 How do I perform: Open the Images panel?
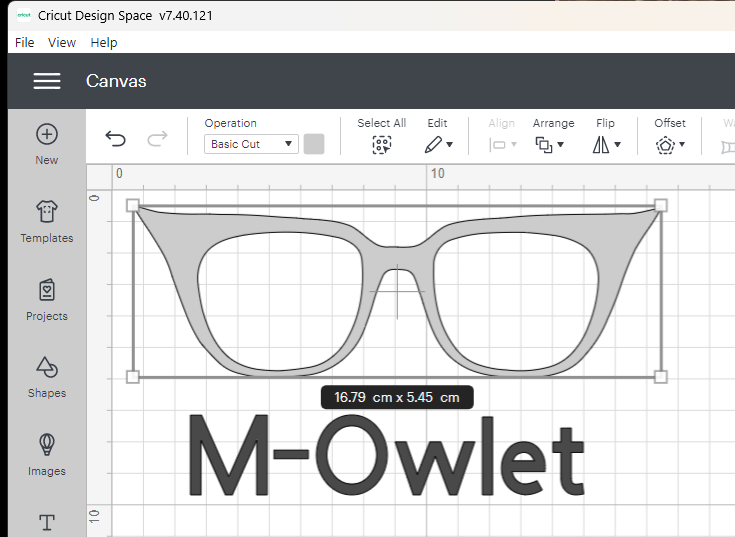tap(47, 446)
